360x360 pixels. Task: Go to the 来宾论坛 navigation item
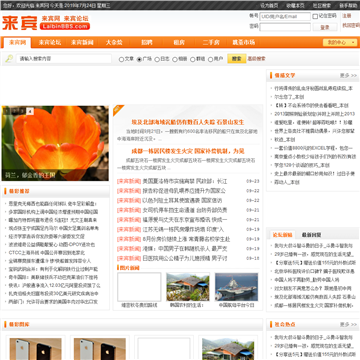[x=50, y=43]
